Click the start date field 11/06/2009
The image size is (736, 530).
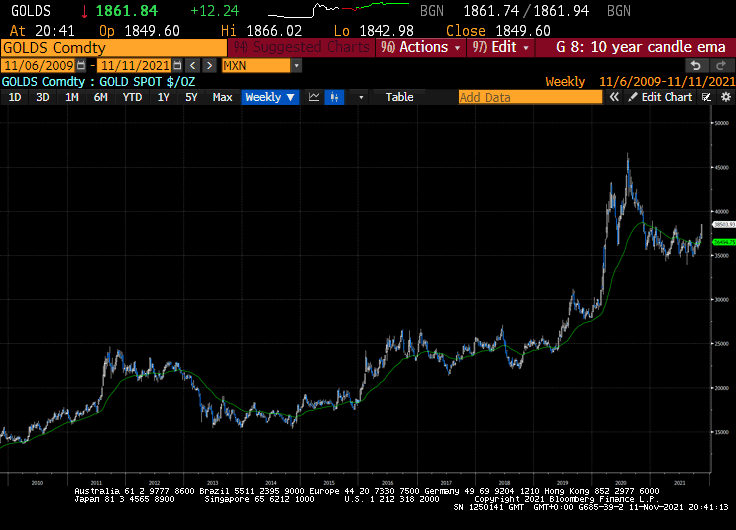[x=38, y=66]
